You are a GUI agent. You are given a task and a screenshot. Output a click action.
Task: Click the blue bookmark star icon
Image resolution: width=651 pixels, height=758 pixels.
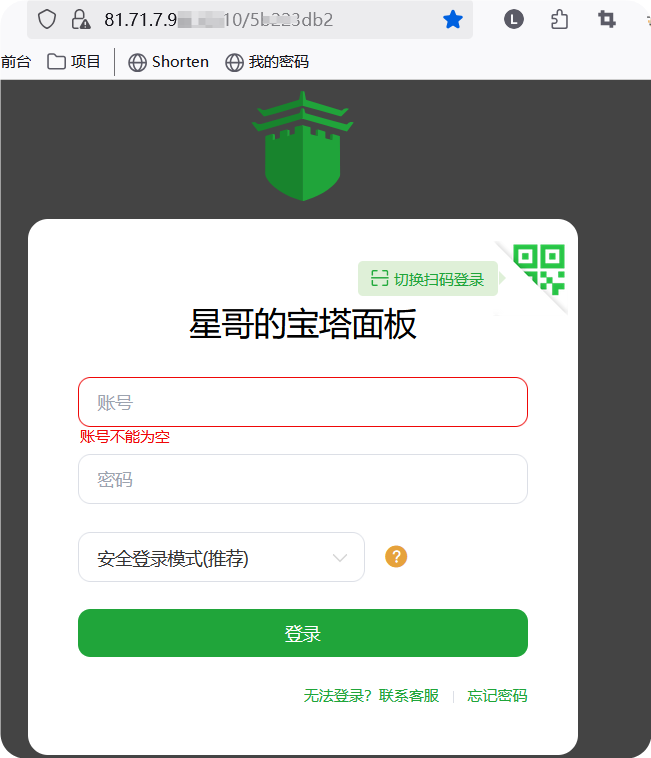point(453,20)
